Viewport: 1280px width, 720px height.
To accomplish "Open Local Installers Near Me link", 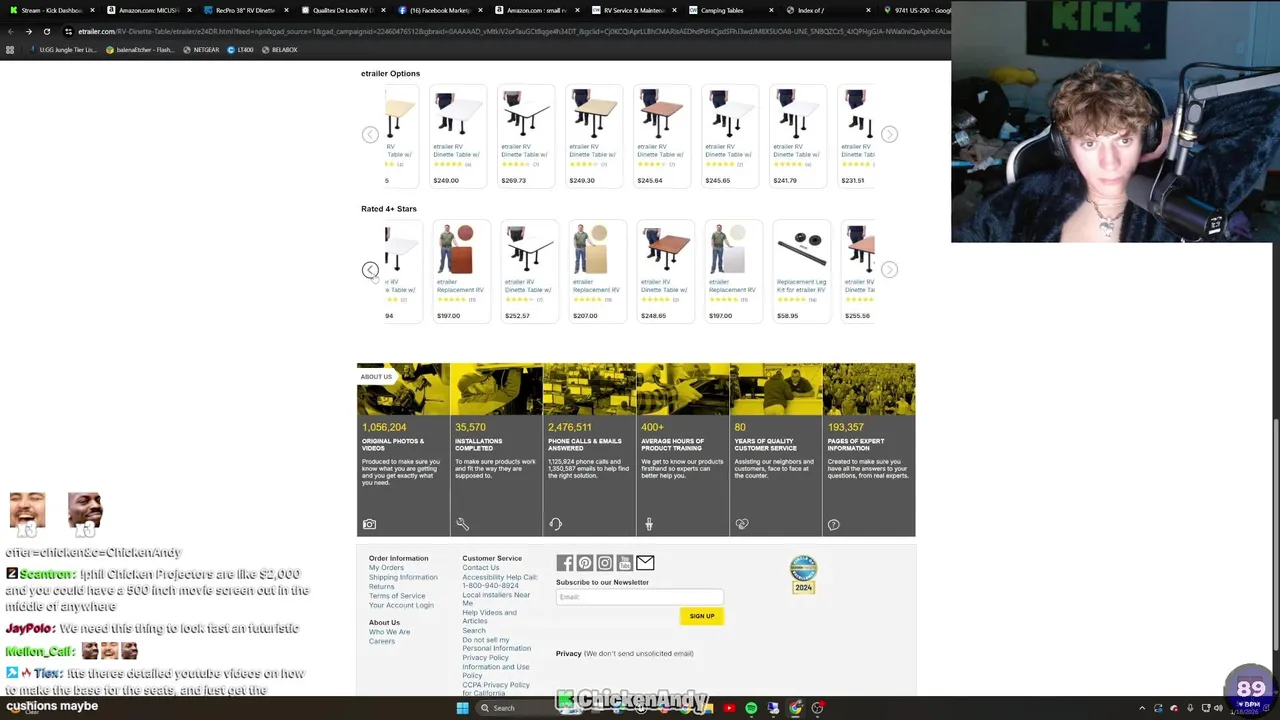I will [496, 599].
